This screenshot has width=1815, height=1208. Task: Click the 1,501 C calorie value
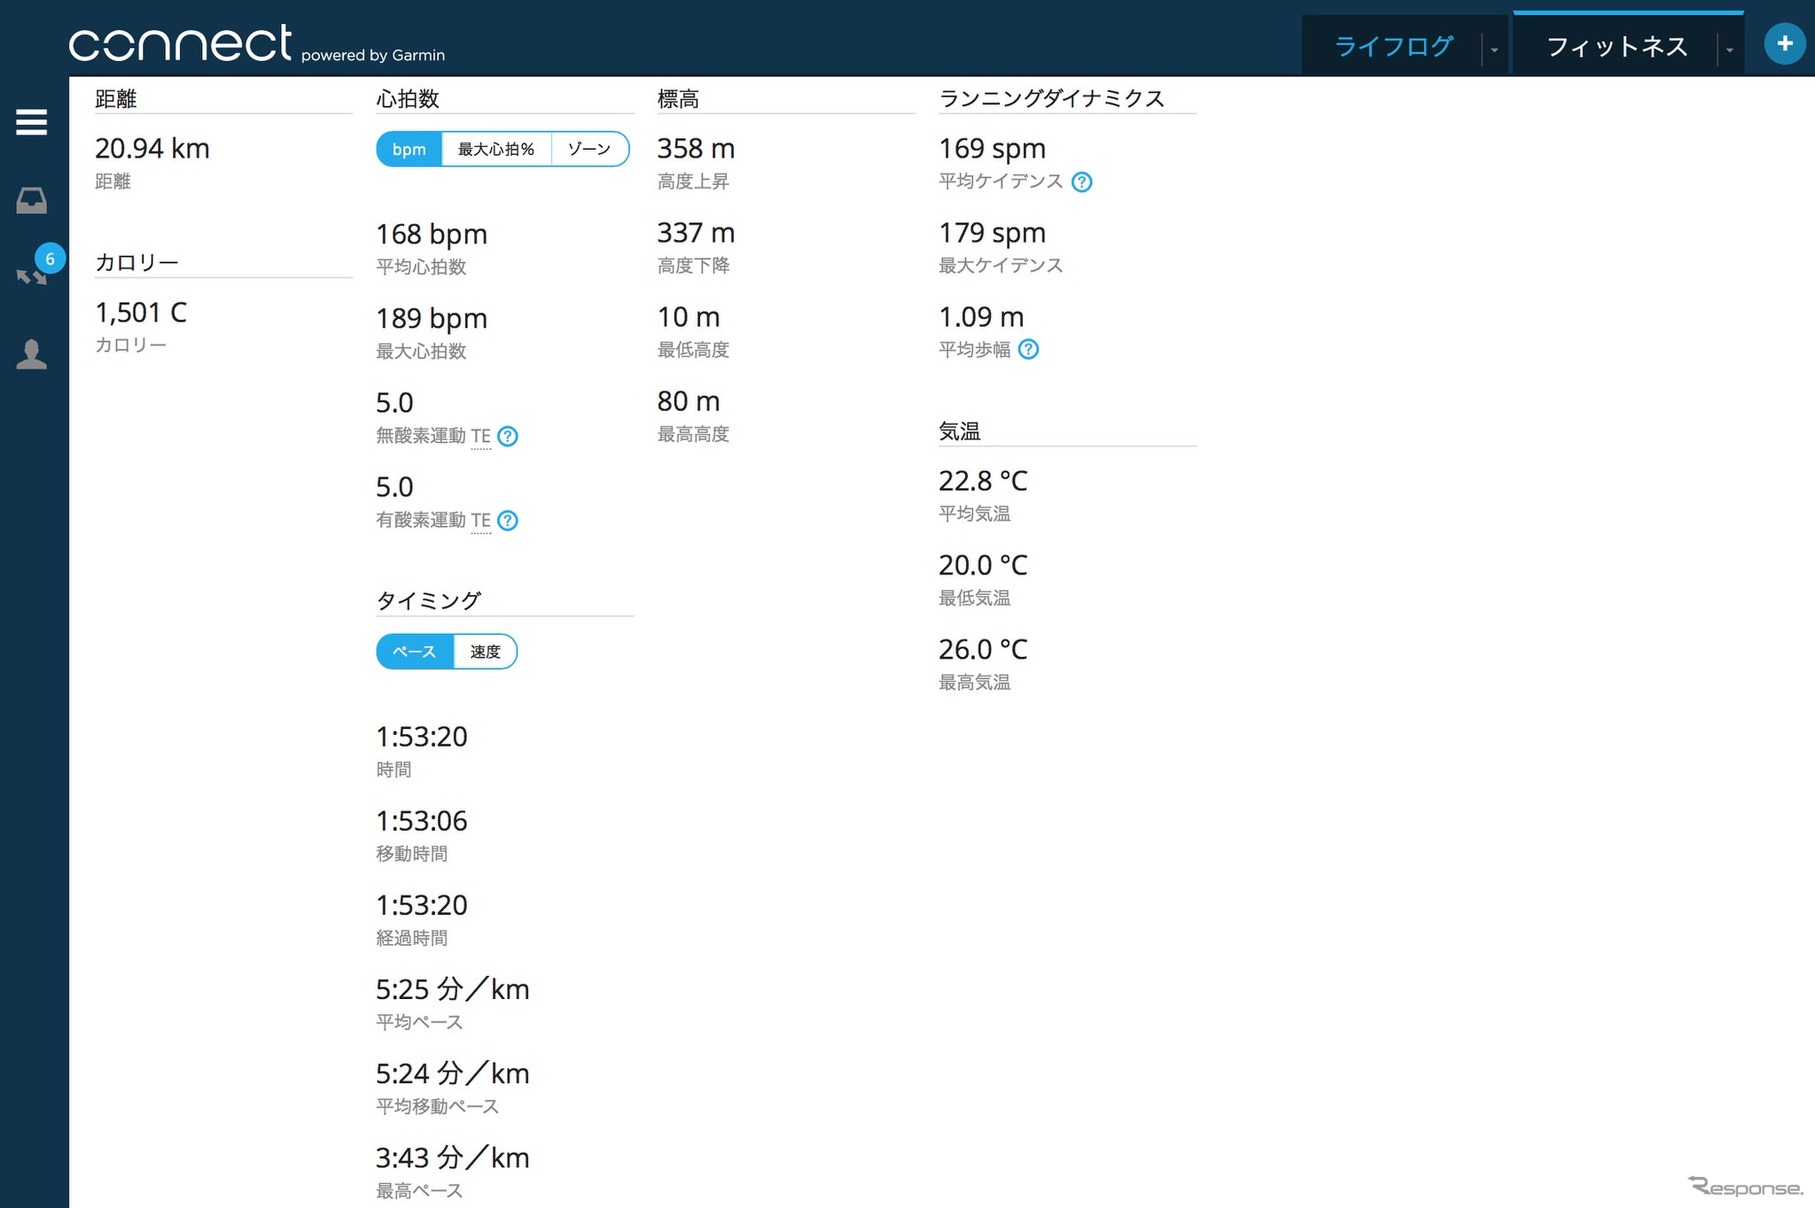pos(141,312)
